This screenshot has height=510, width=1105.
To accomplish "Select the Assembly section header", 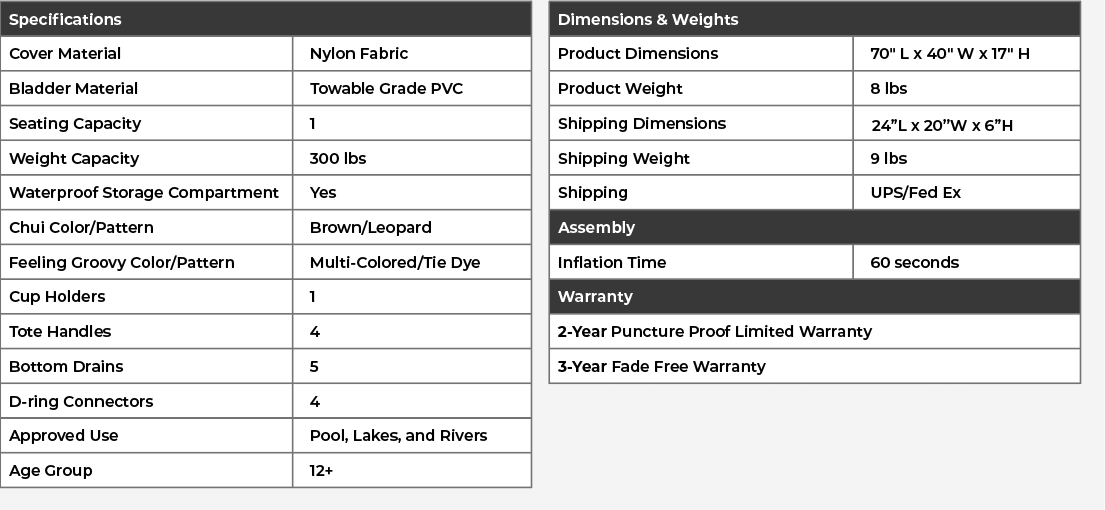I will coord(596,227).
